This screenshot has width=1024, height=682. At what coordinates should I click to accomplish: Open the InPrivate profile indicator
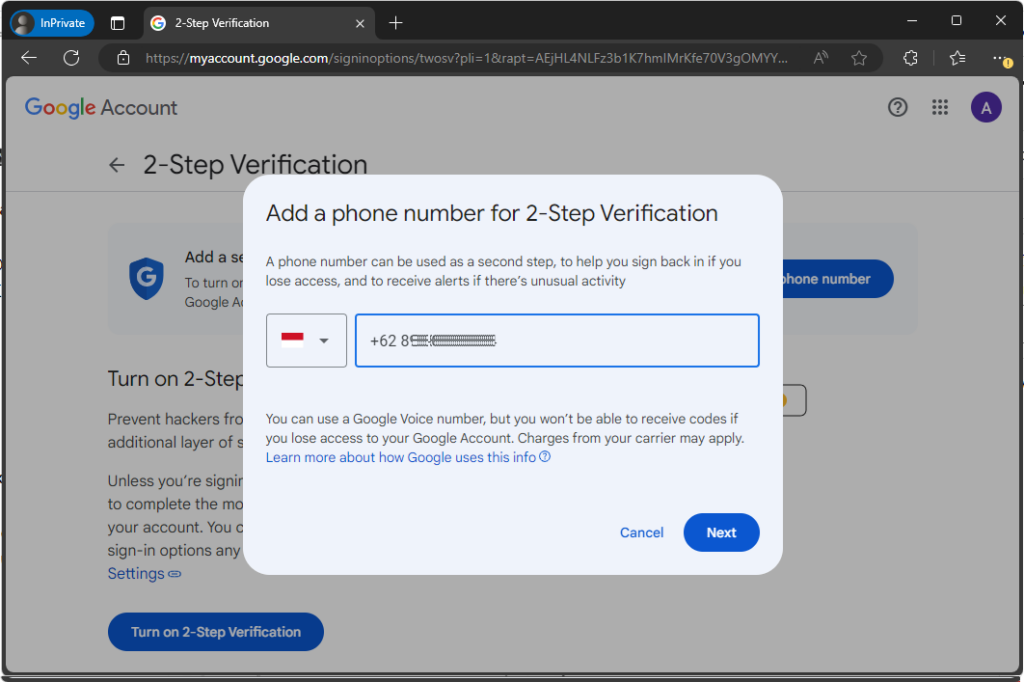coord(52,22)
